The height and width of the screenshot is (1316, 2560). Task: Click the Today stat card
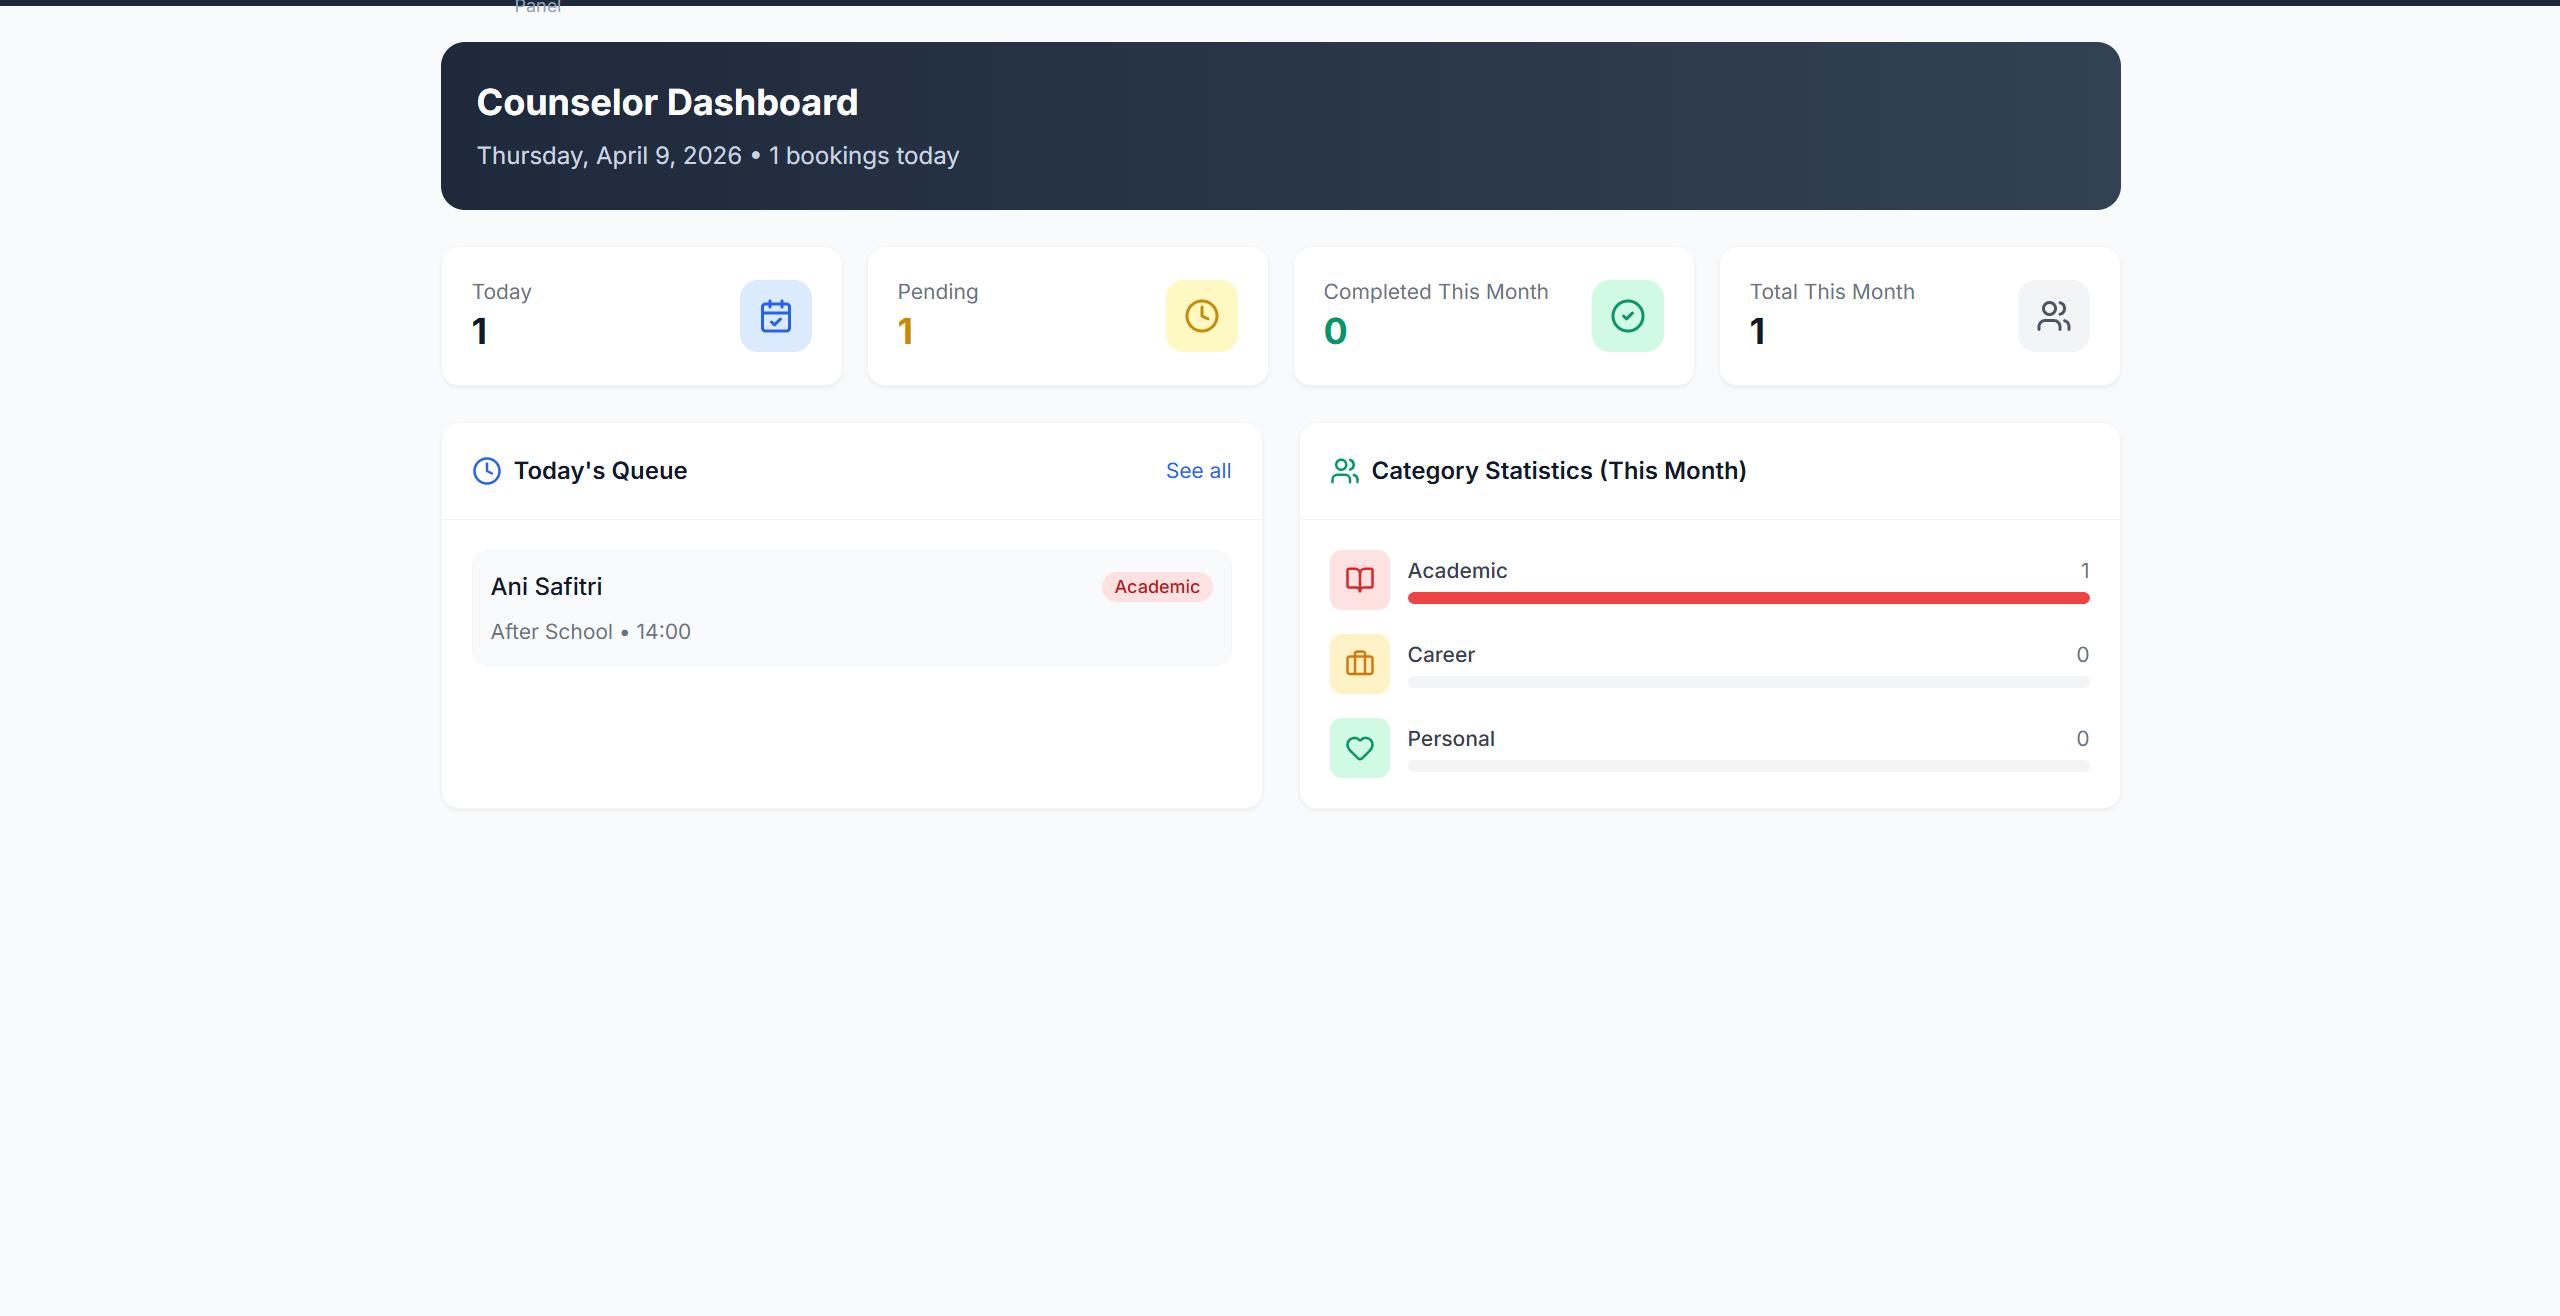[x=640, y=315]
